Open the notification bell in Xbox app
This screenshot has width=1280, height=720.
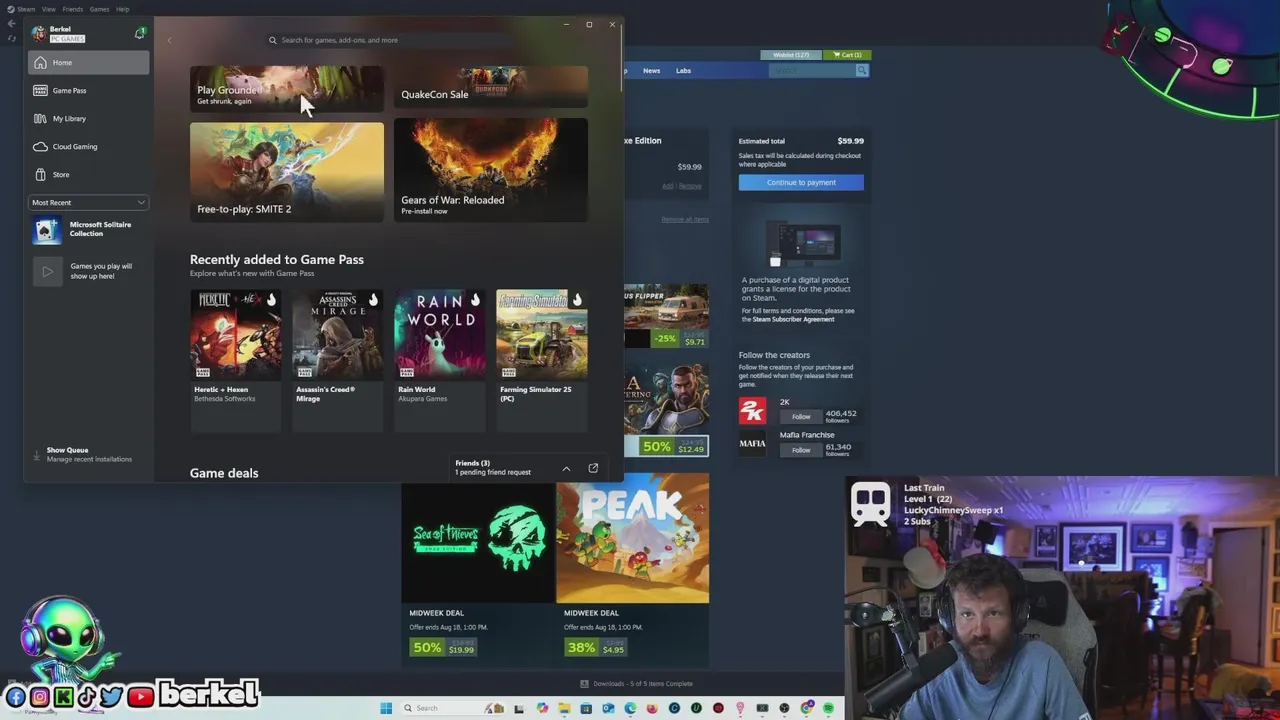(x=139, y=33)
